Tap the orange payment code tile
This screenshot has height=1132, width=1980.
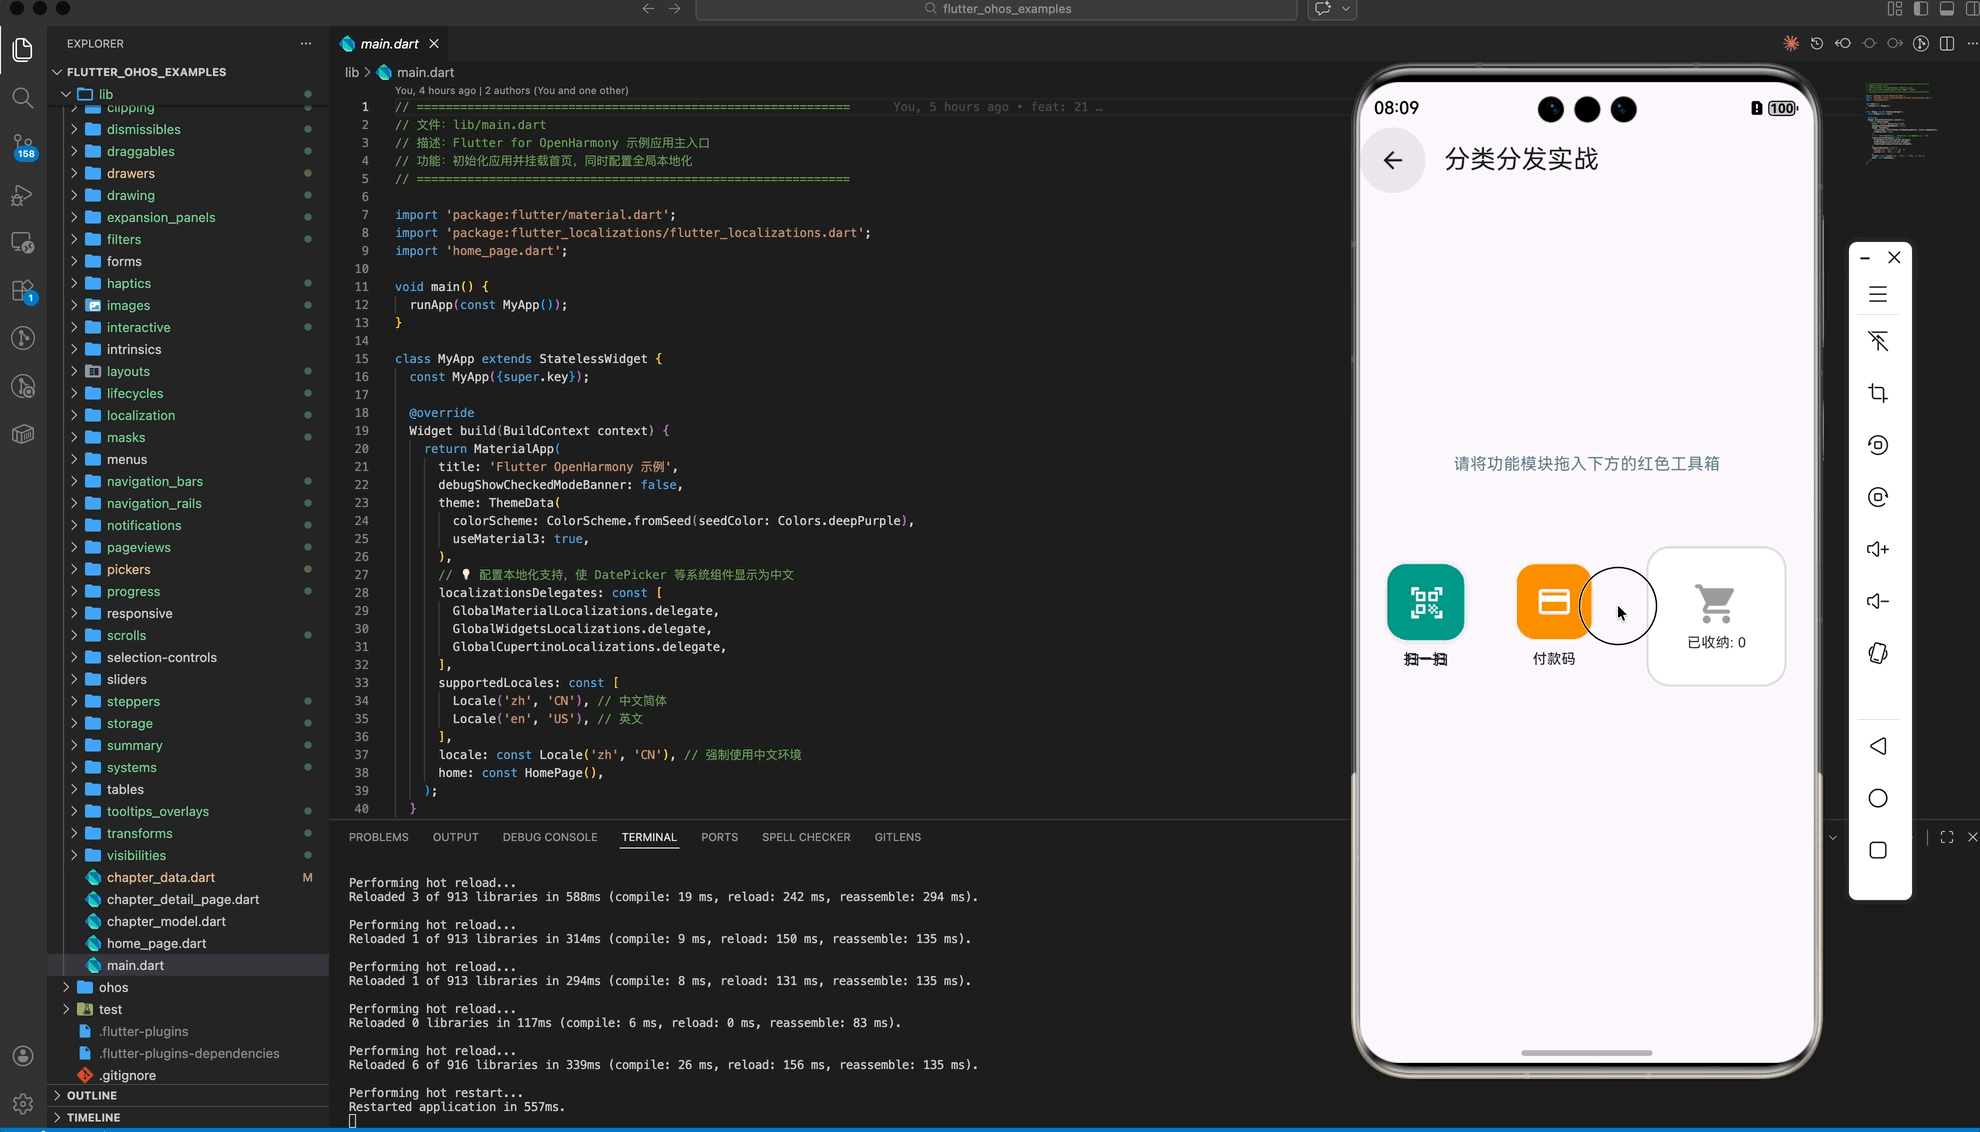click(1552, 602)
